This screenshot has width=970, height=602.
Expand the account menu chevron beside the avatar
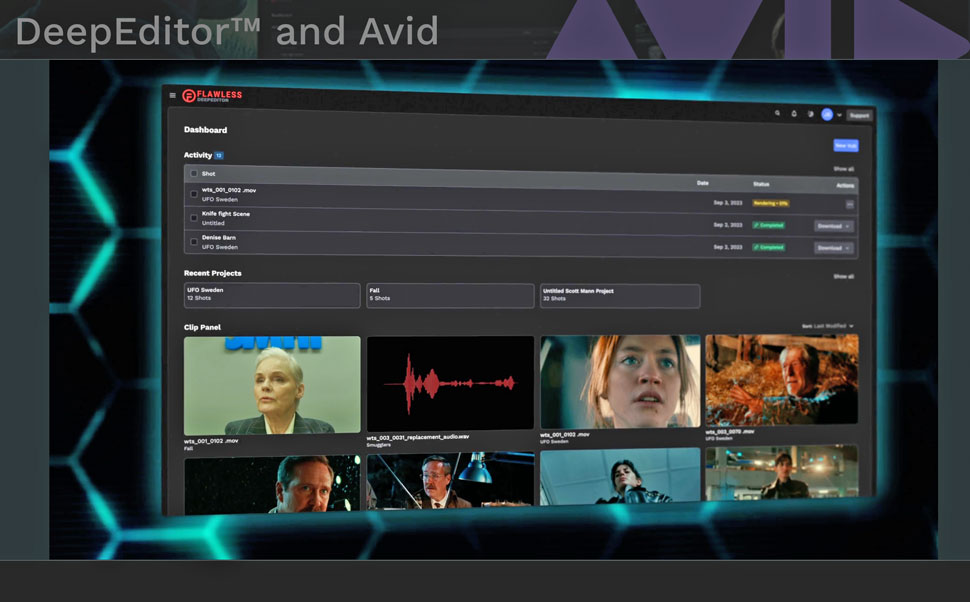pos(839,115)
